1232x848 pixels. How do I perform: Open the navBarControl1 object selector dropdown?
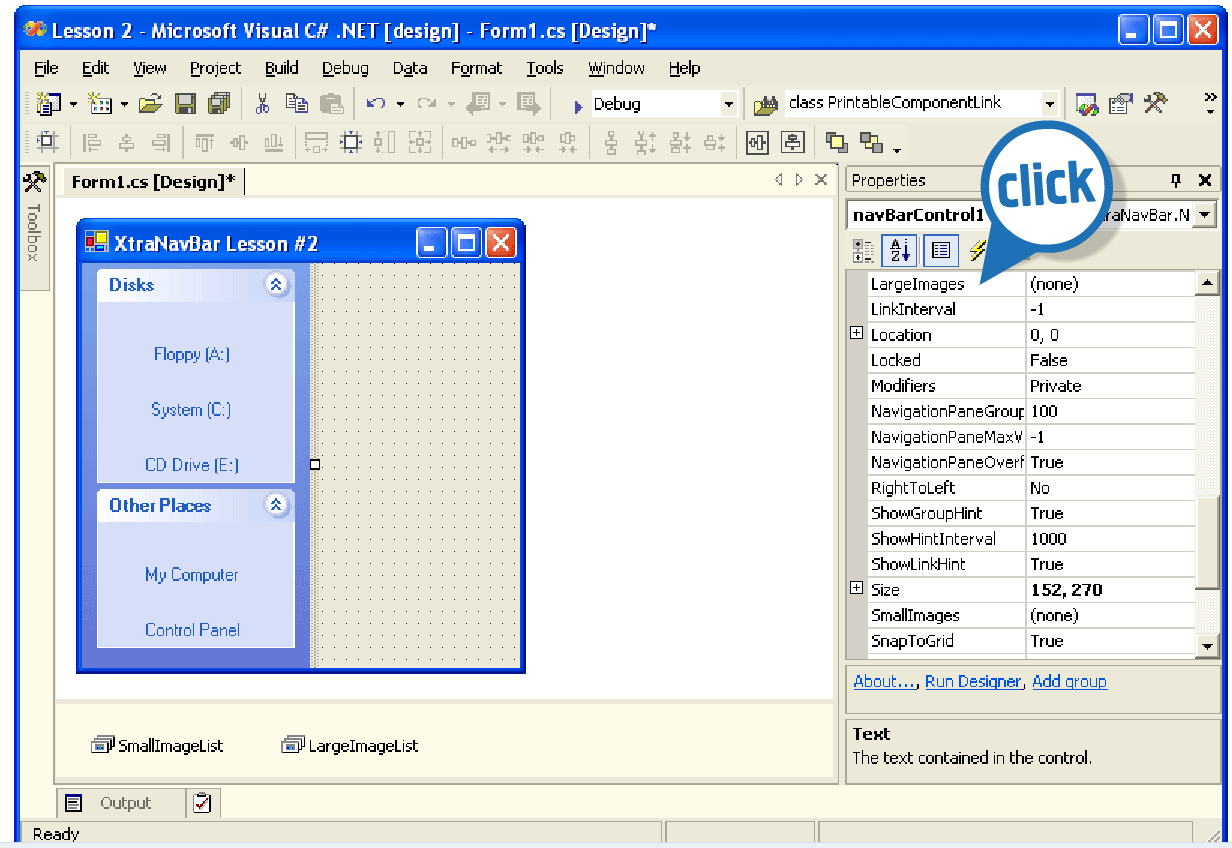1204,215
